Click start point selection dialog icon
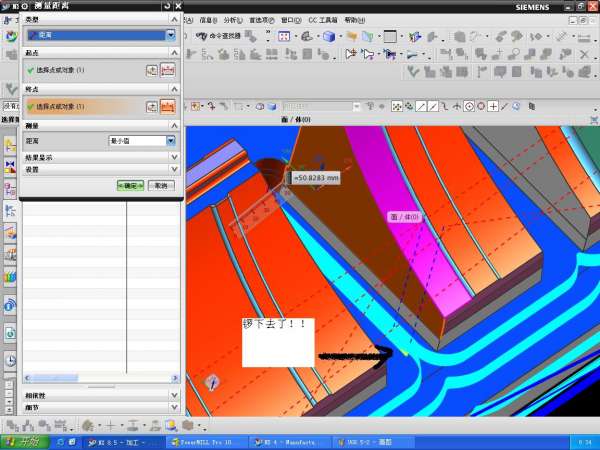Screen dimensions: 600x450 (151, 71)
